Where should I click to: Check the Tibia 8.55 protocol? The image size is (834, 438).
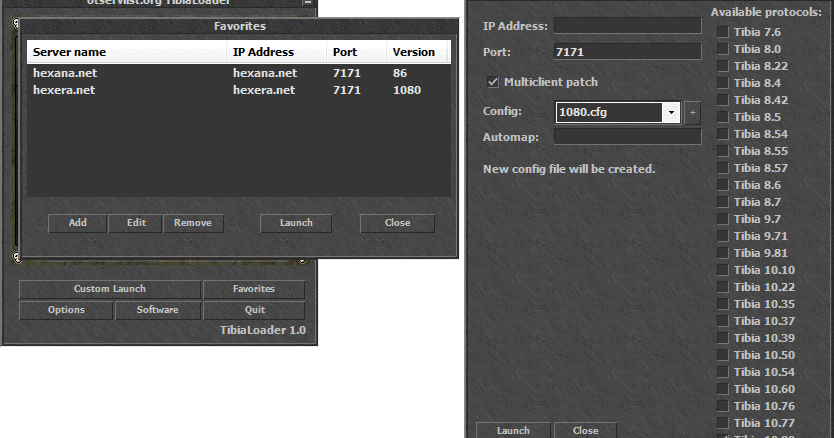[x=722, y=151]
